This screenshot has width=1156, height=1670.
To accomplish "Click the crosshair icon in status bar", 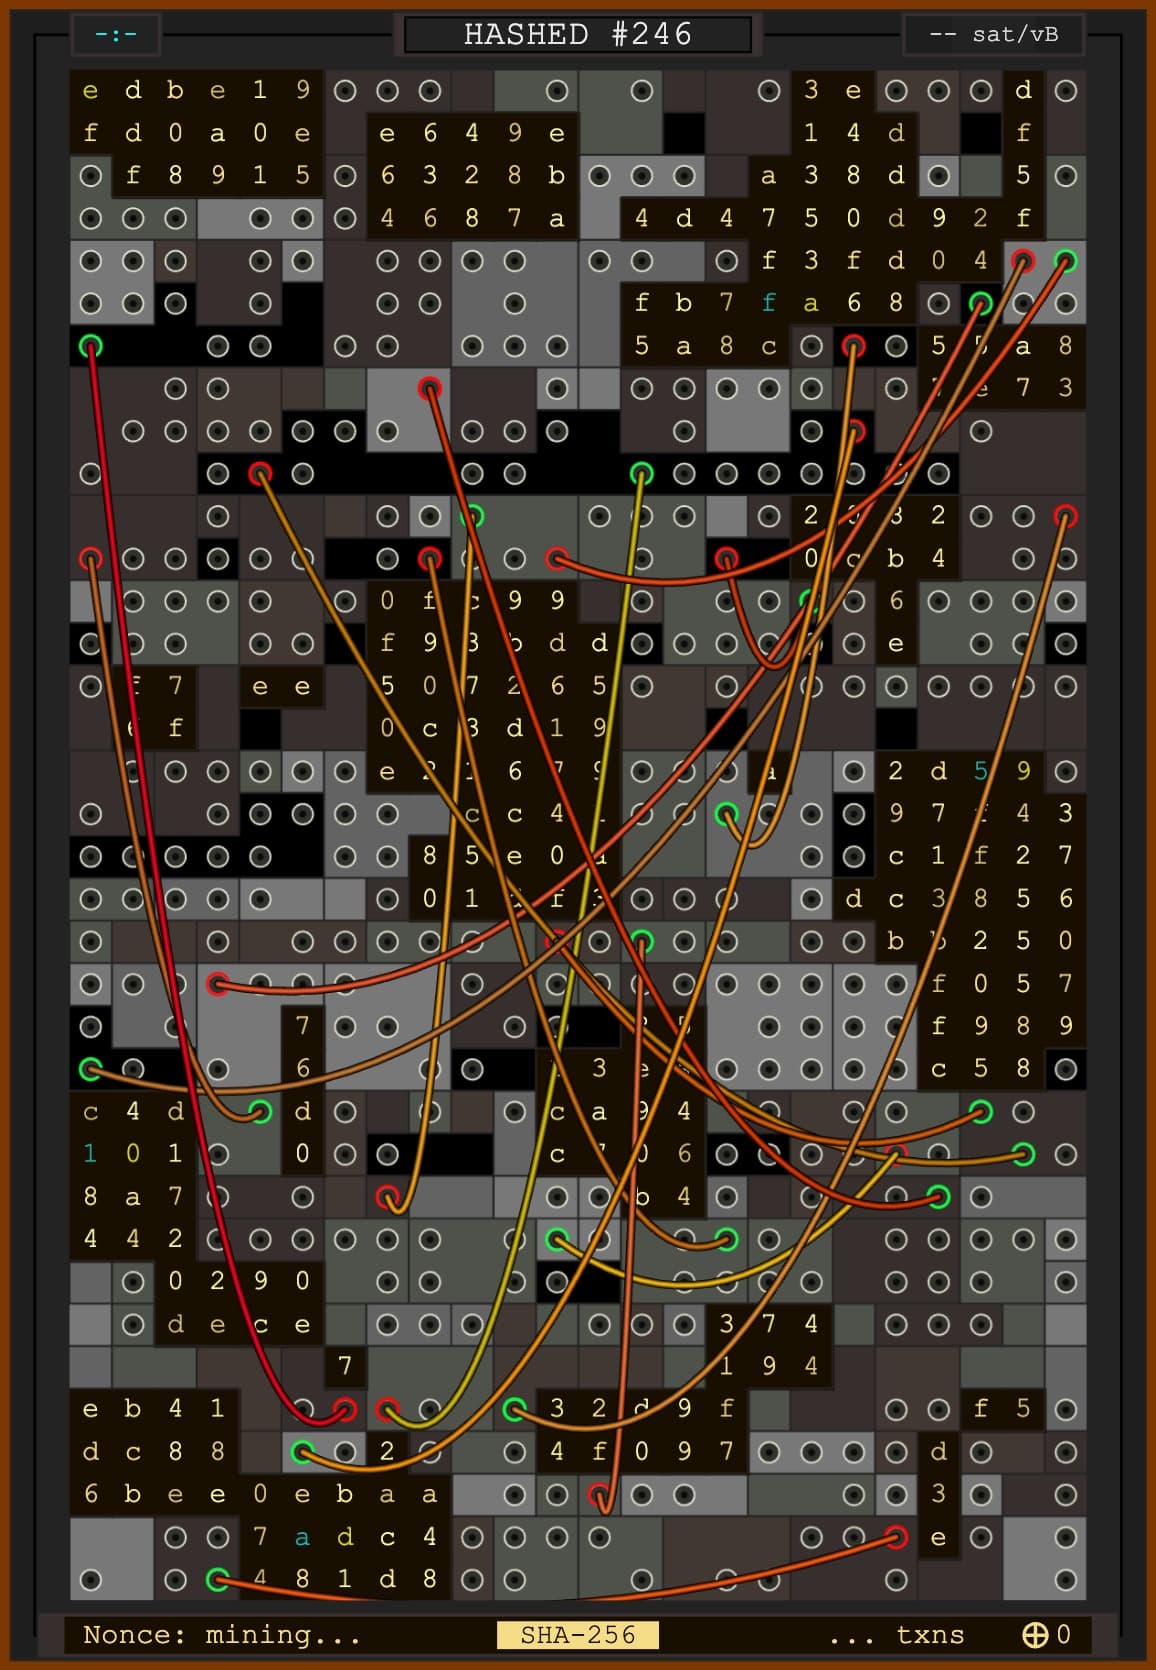I will coord(1035,1635).
